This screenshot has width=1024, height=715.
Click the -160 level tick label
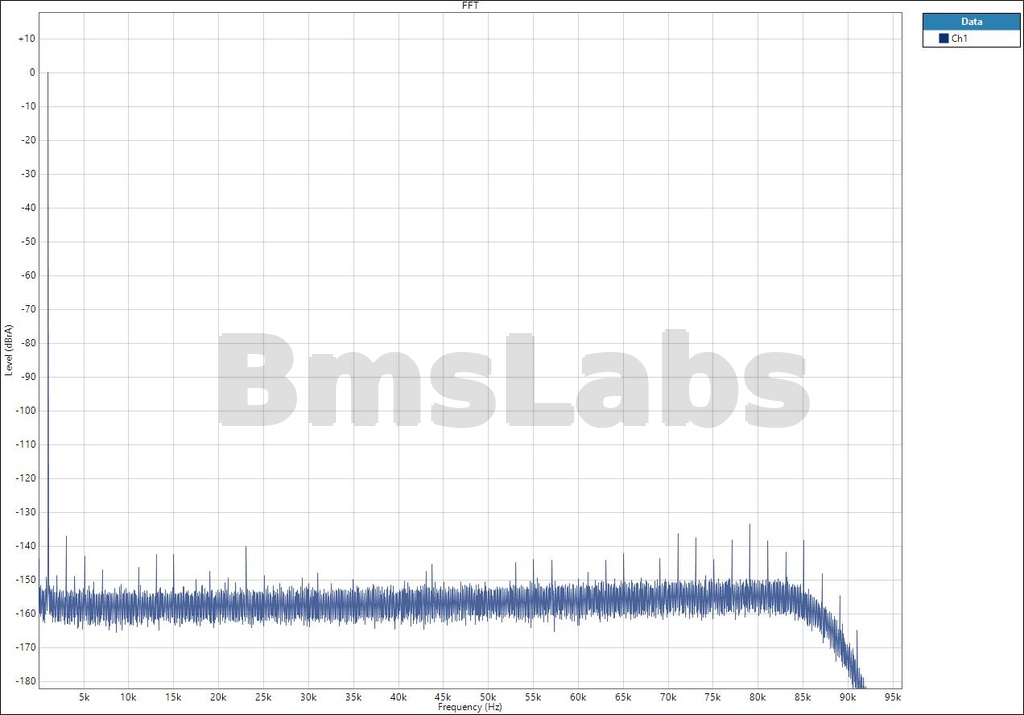(25, 613)
